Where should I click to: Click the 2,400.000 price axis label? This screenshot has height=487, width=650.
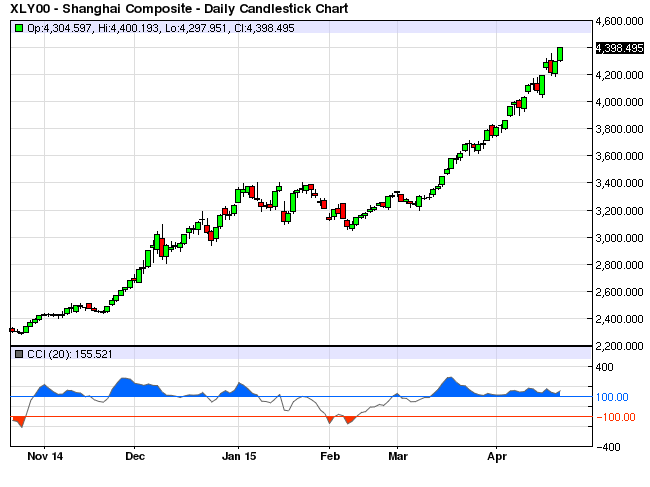[619, 319]
